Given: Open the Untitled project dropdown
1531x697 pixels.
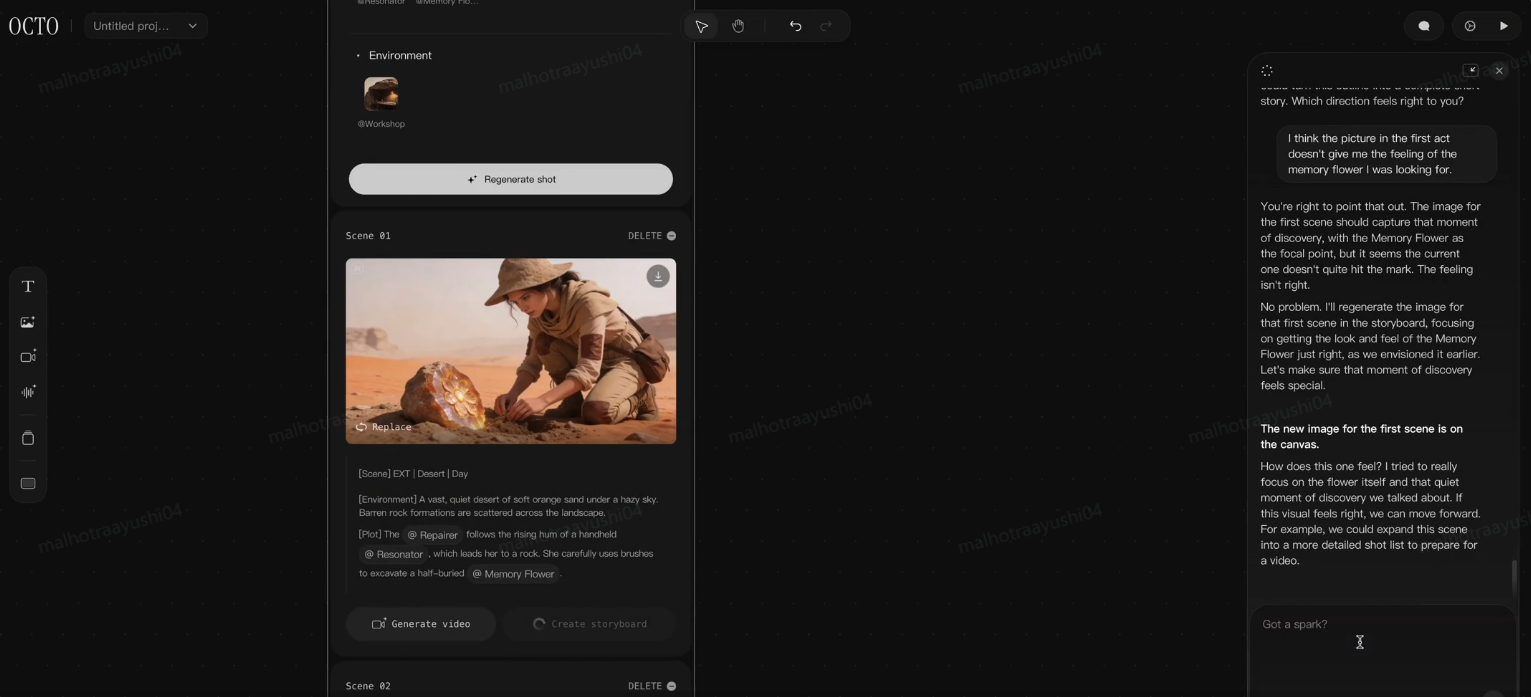Looking at the screenshot, I should (x=145, y=26).
